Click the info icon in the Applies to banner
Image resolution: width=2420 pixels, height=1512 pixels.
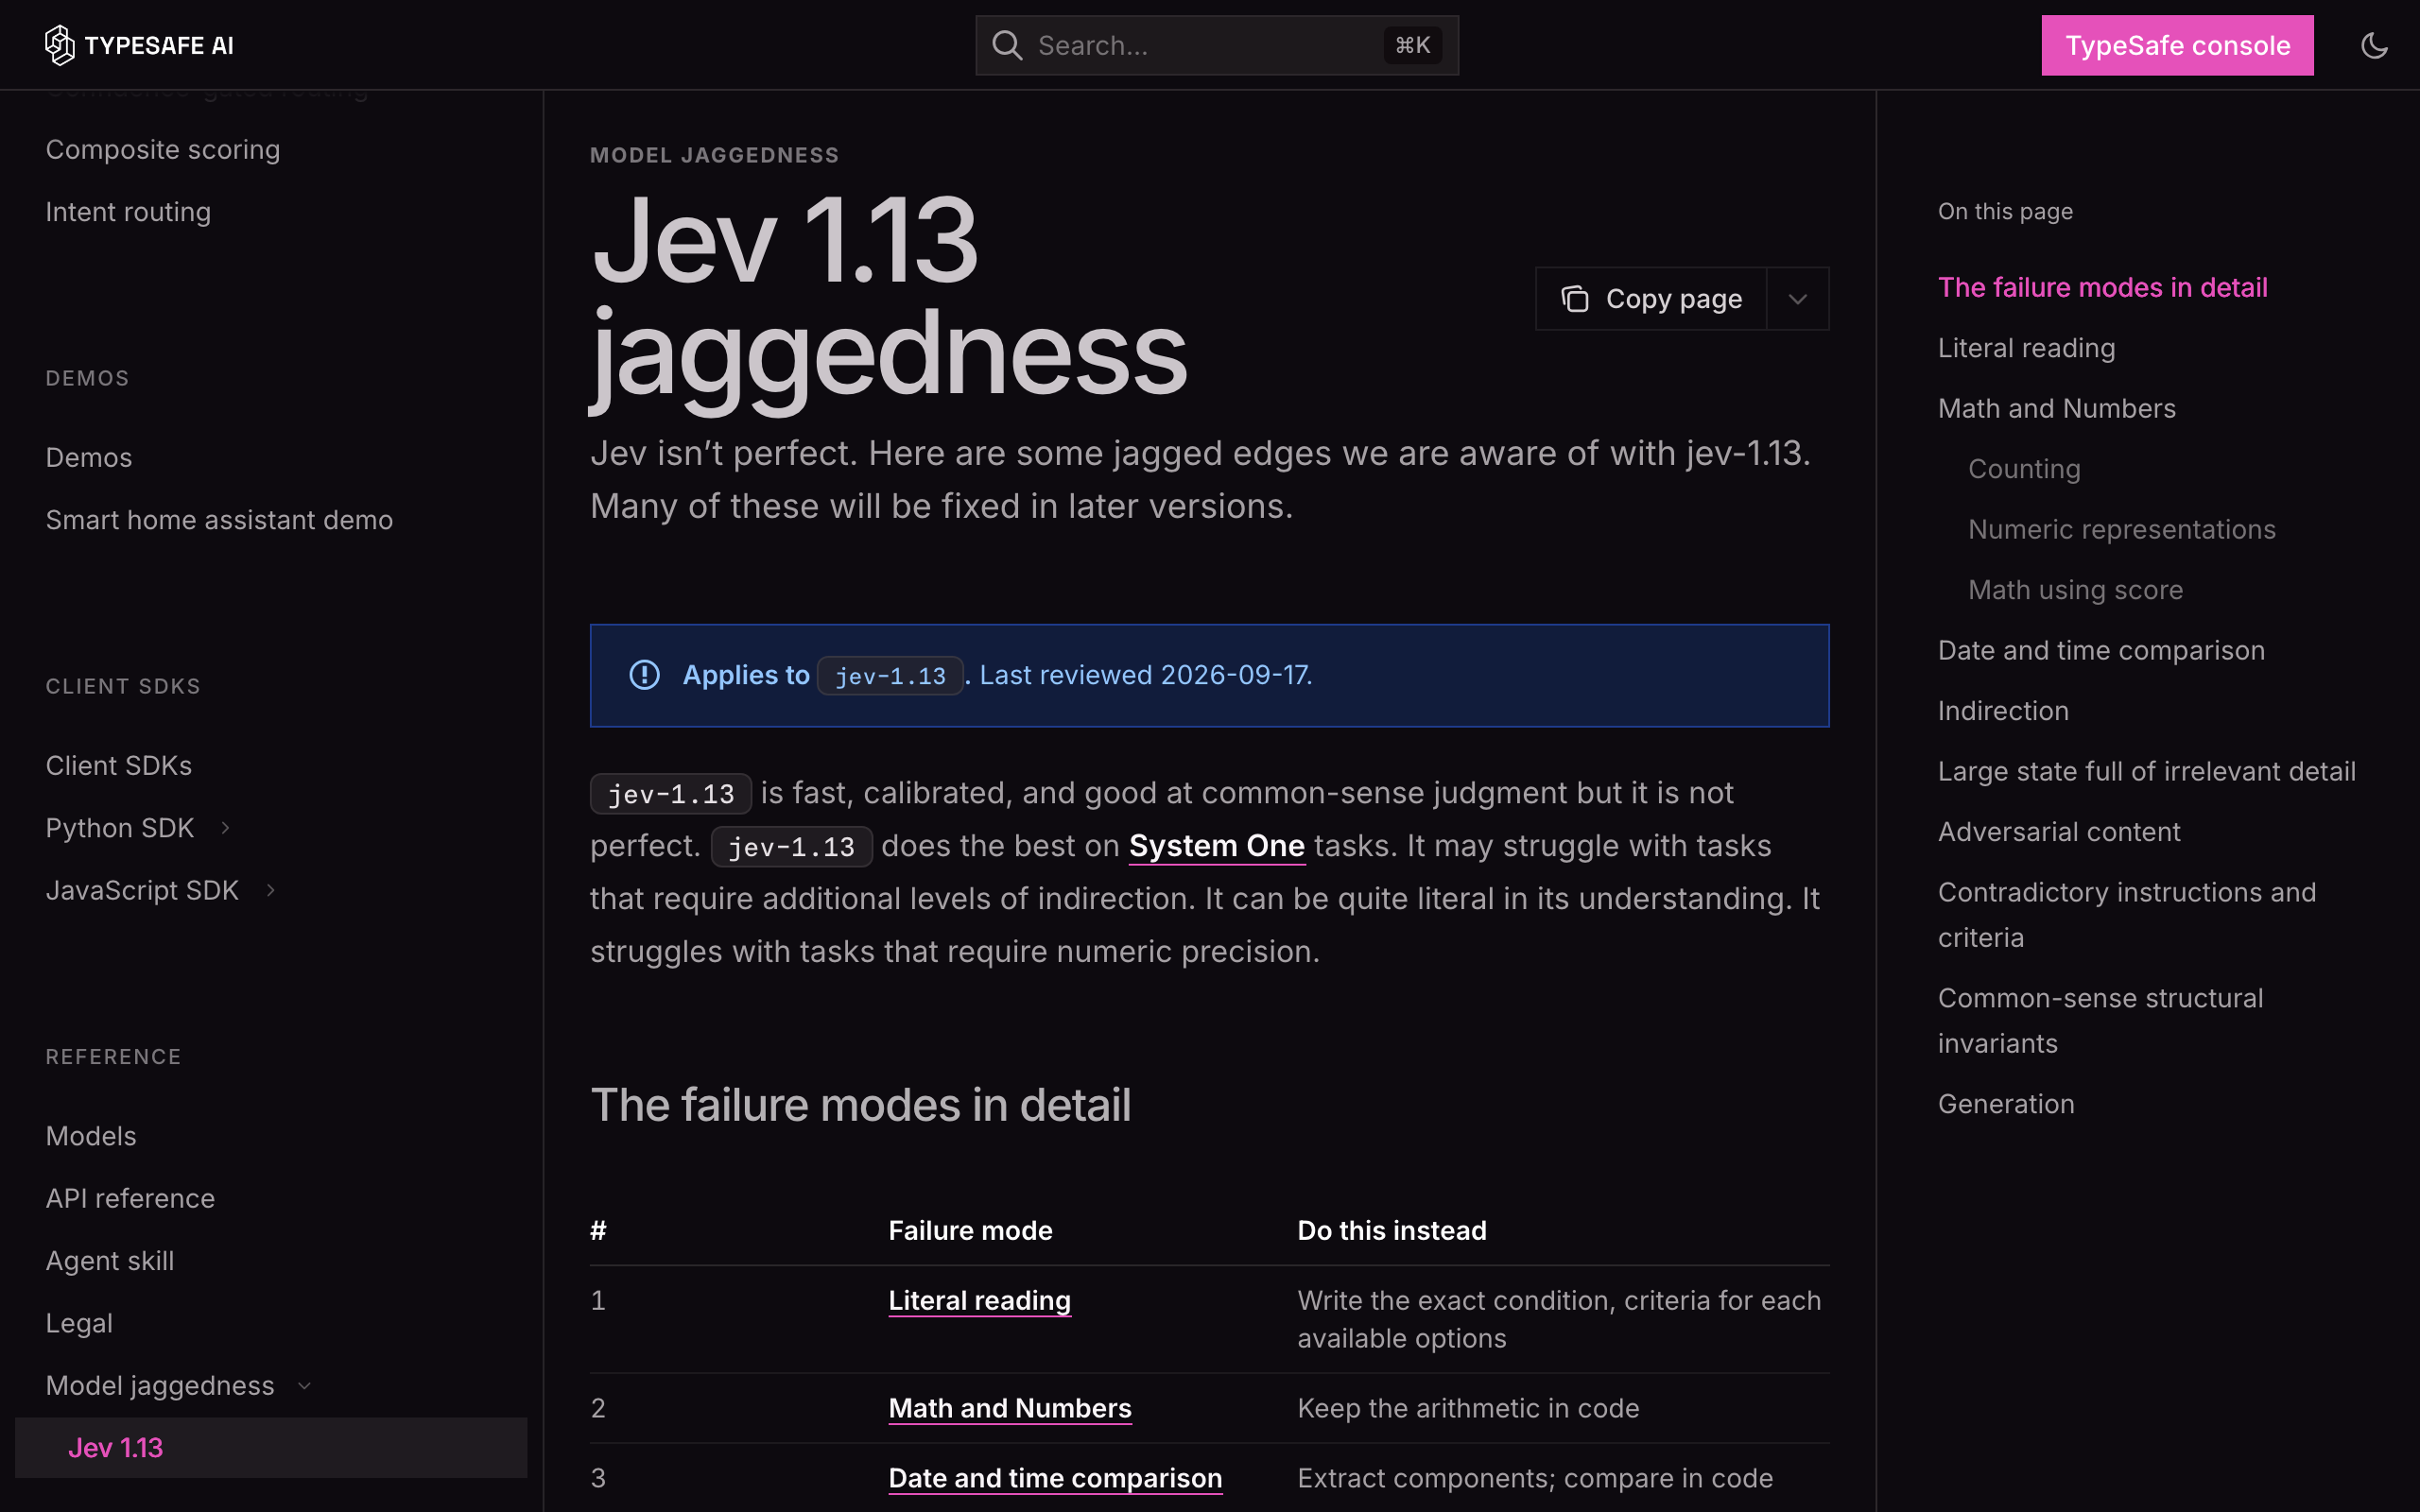(644, 675)
